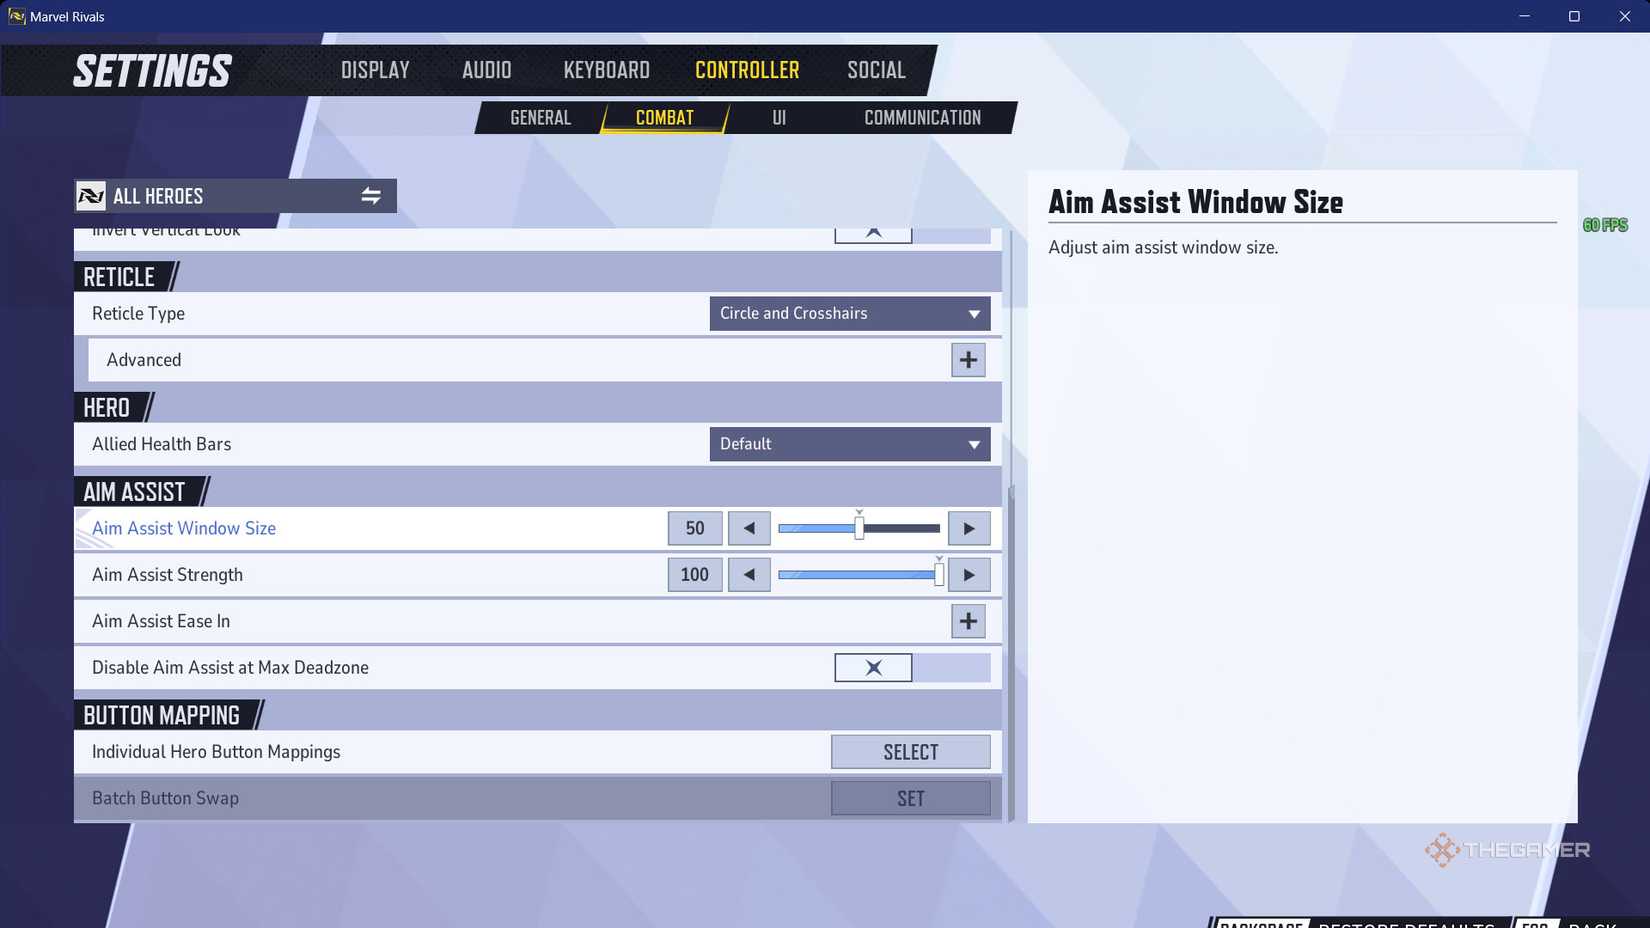Click the hero swap arrows icon
1650x928 pixels.
click(x=371, y=196)
